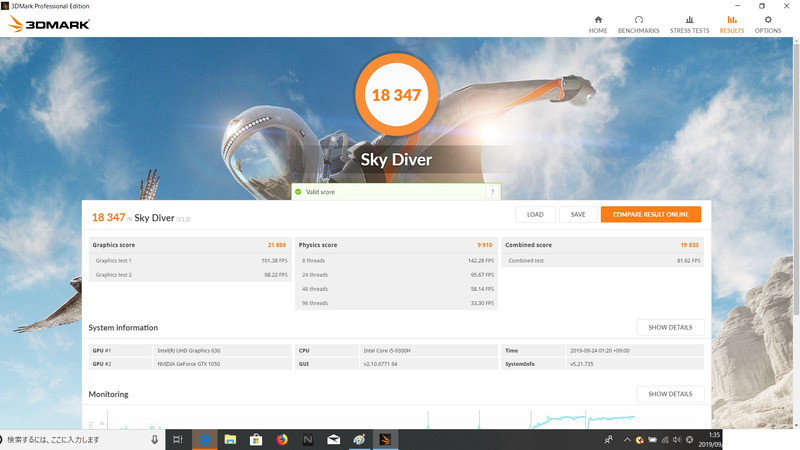Click the Valid score help question mark

[x=492, y=192]
